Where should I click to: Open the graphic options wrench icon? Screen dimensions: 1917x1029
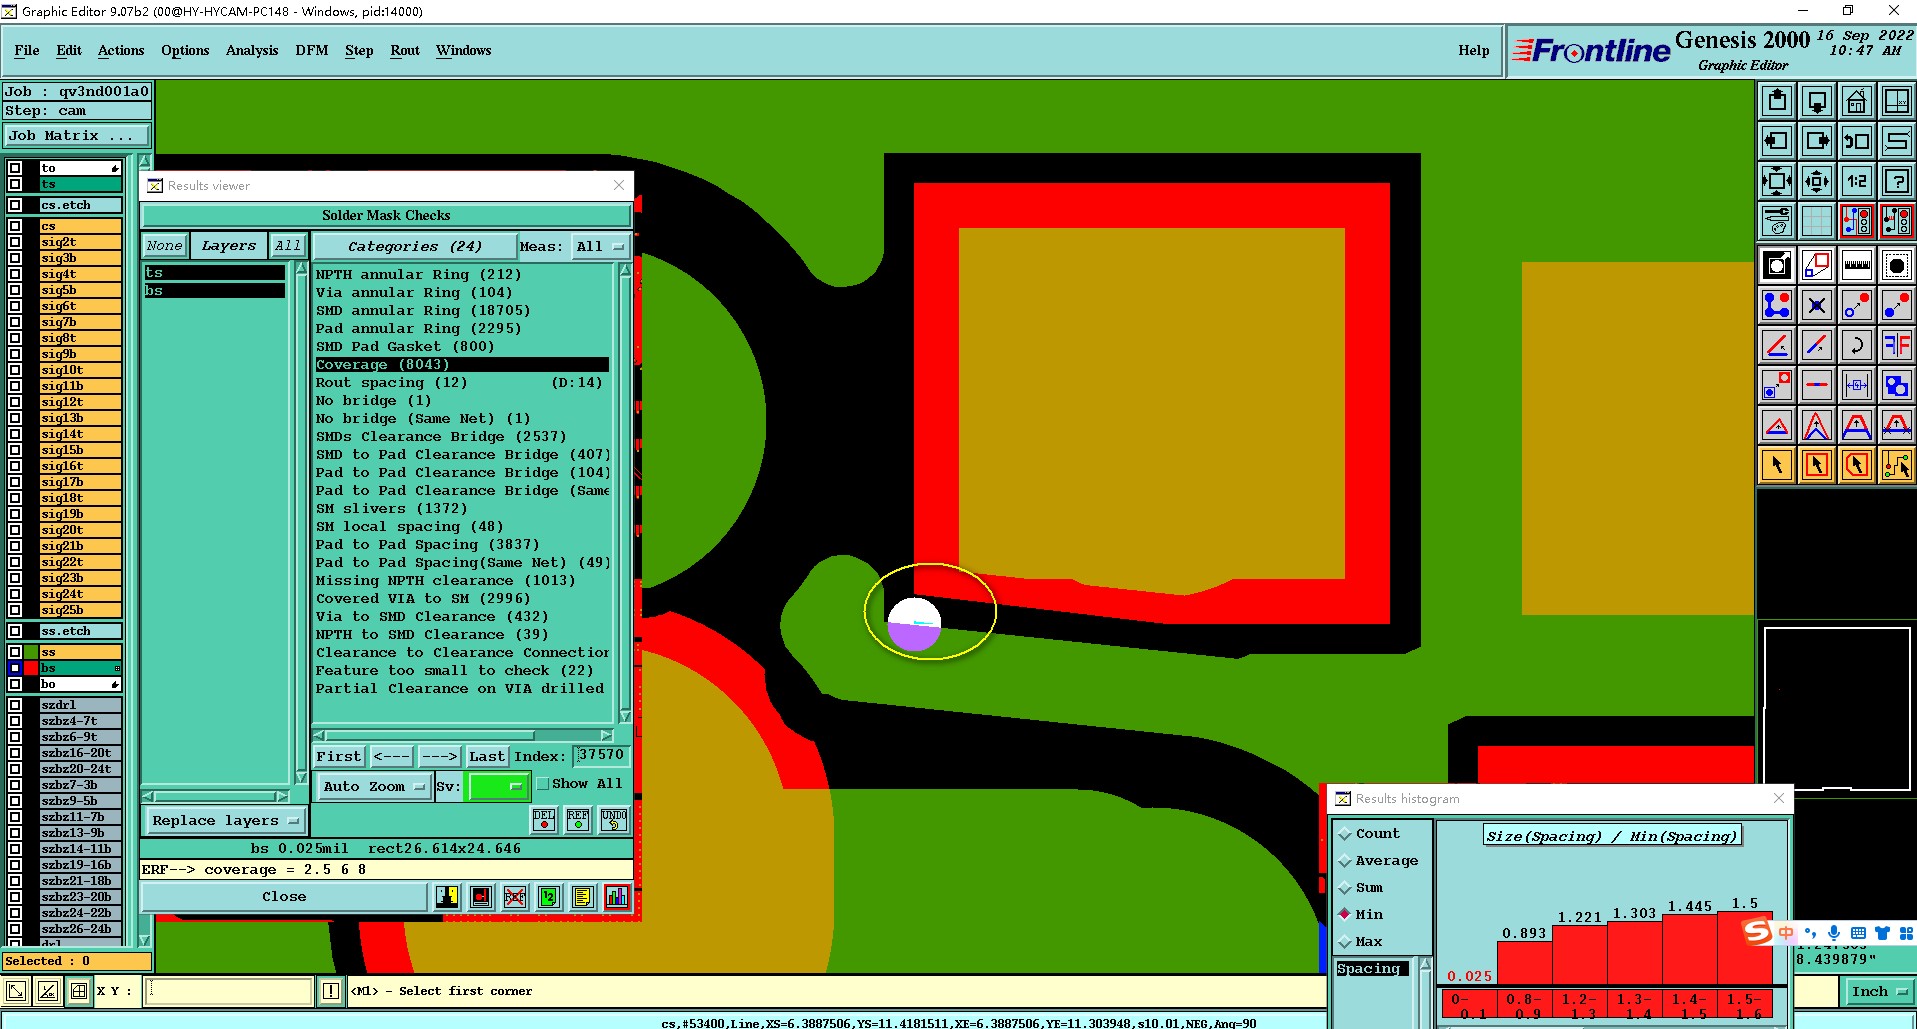pyautogui.click(x=1777, y=220)
